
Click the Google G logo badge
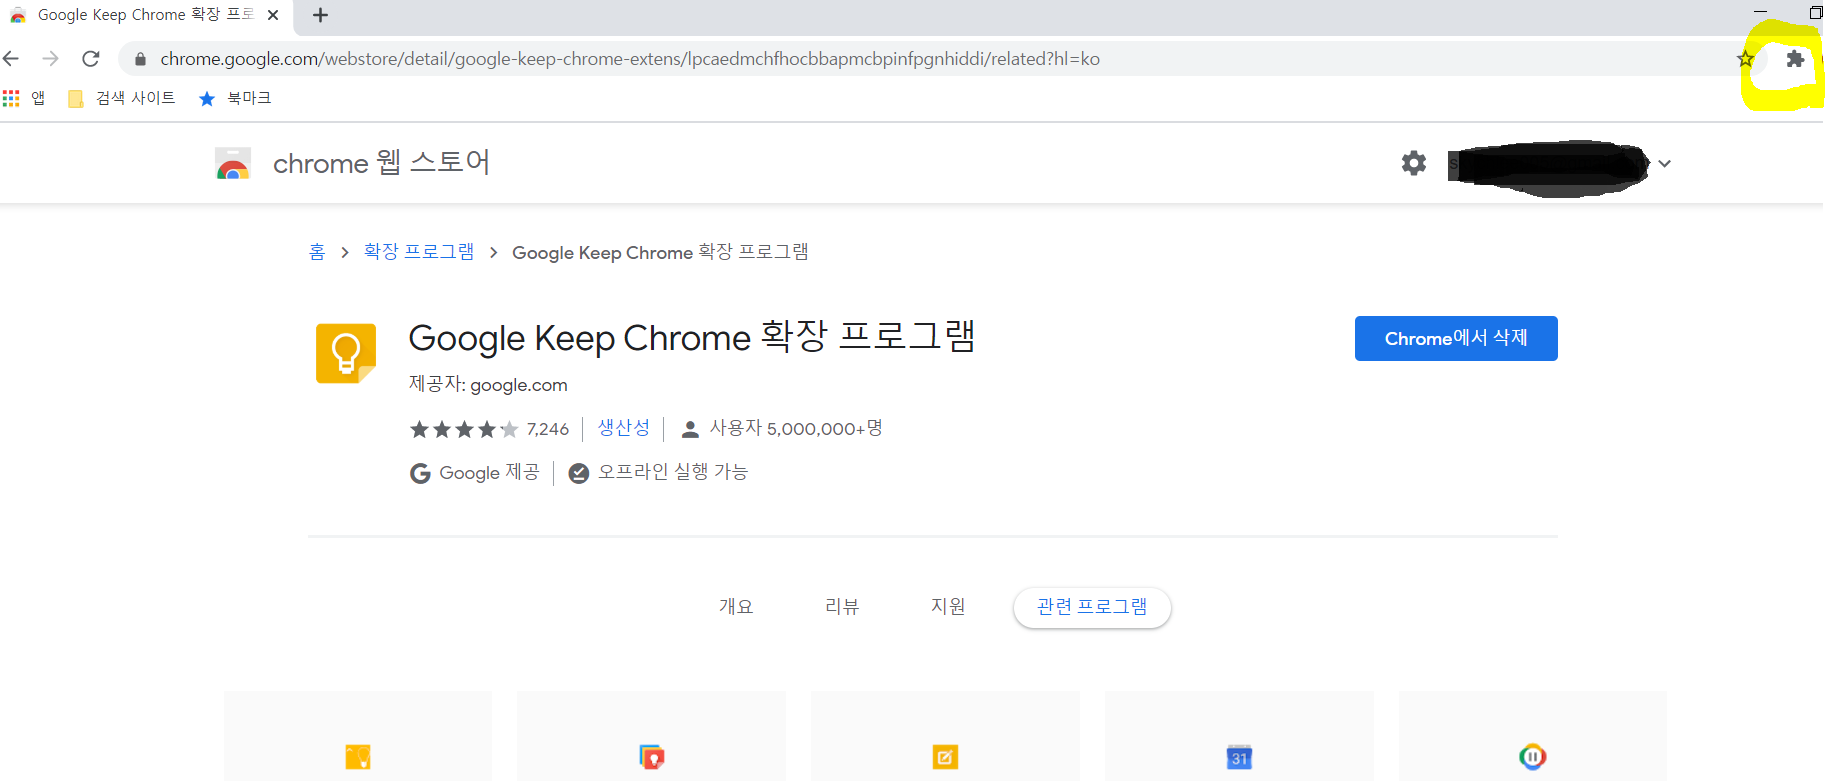pyautogui.click(x=420, y=473)
